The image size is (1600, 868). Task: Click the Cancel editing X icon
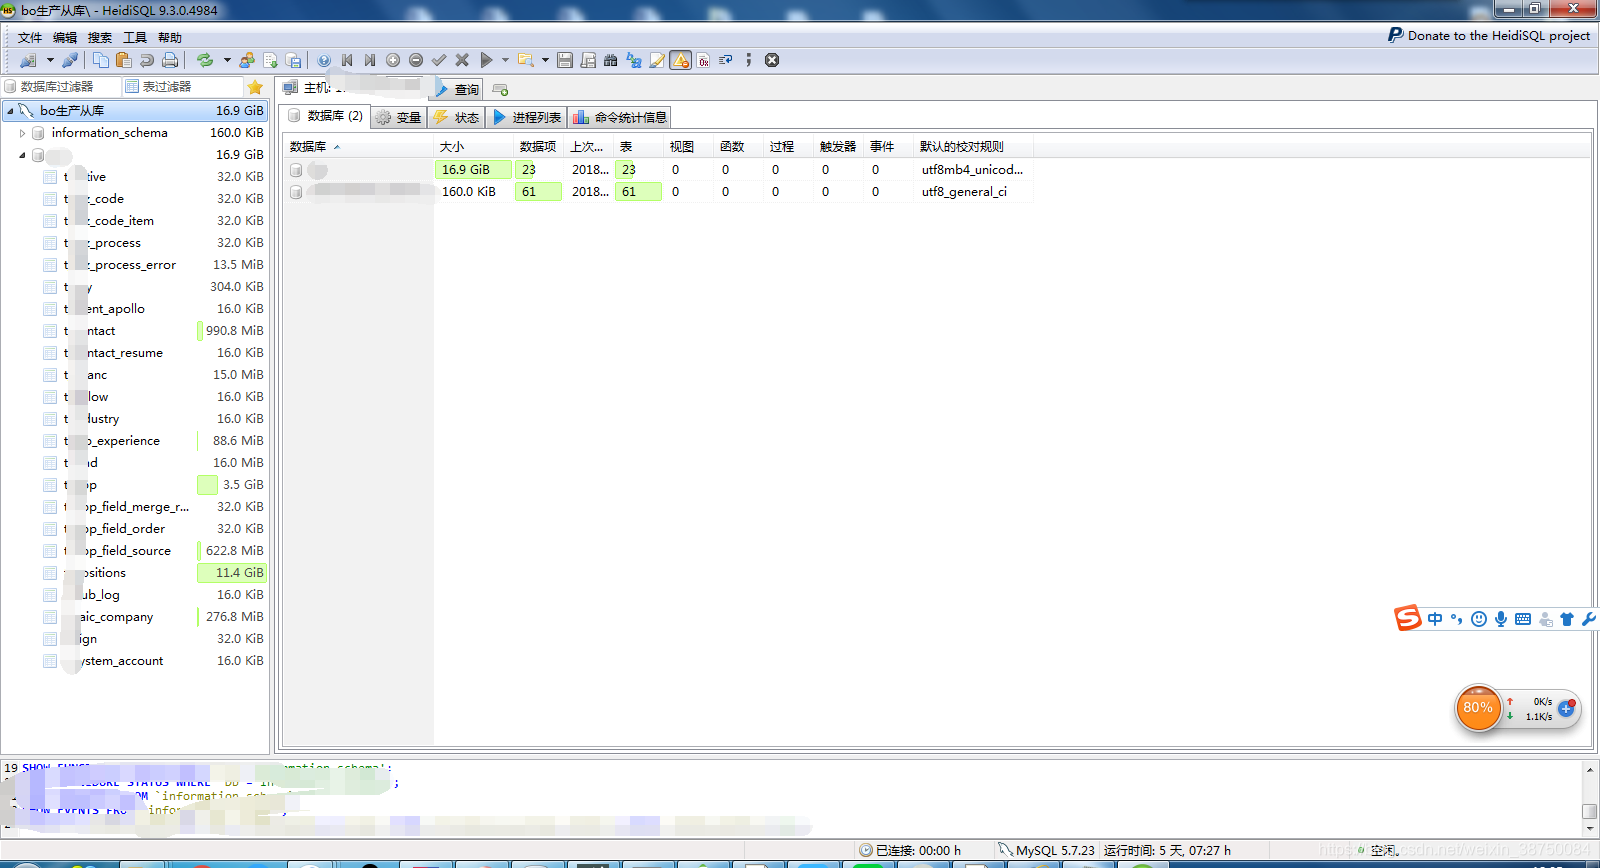pos(462,60)
